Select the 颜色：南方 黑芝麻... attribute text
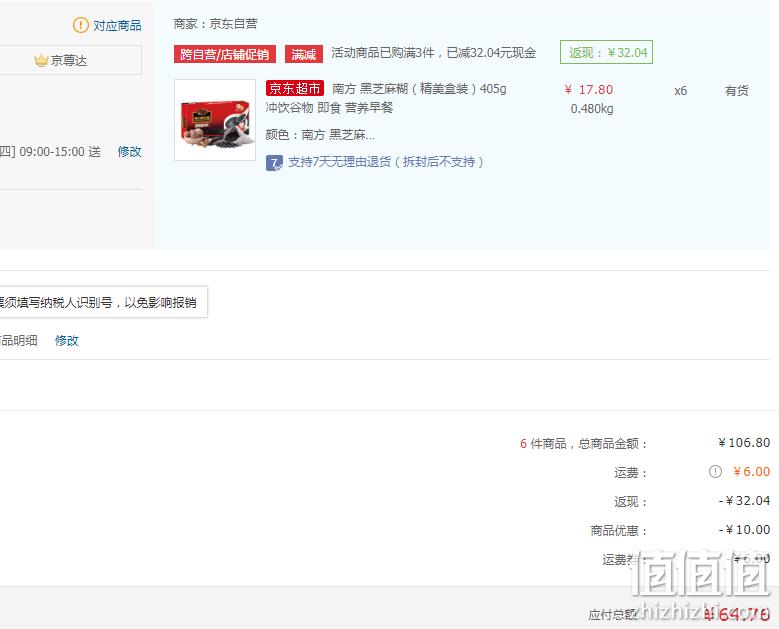Viewport: 779px width, 629px height. point(320,135)
